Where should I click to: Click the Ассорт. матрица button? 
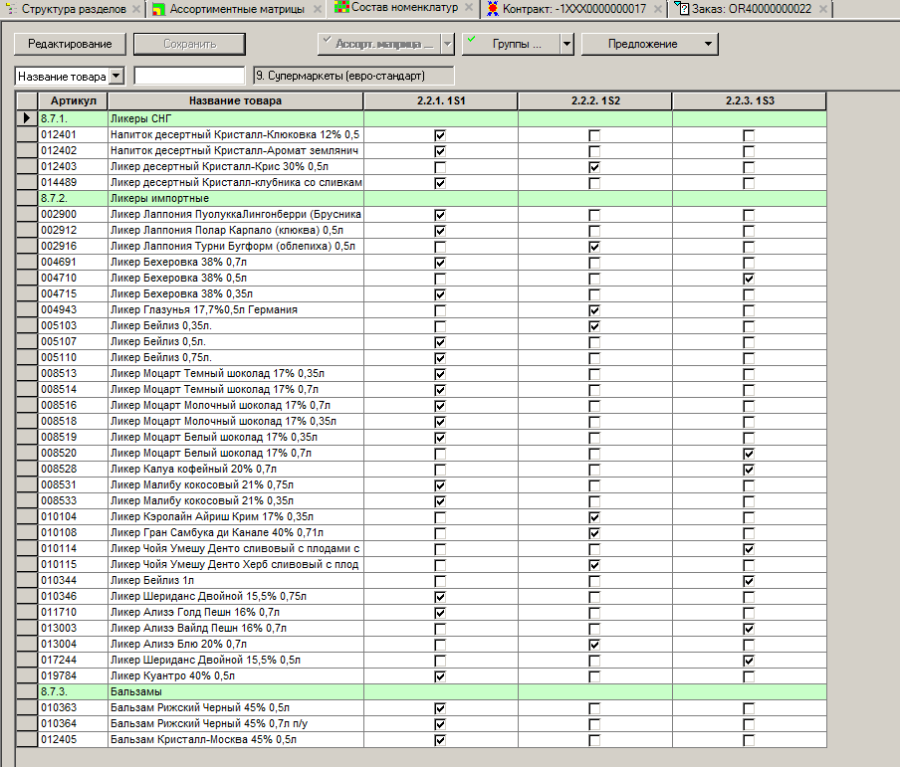click(379, 44)
